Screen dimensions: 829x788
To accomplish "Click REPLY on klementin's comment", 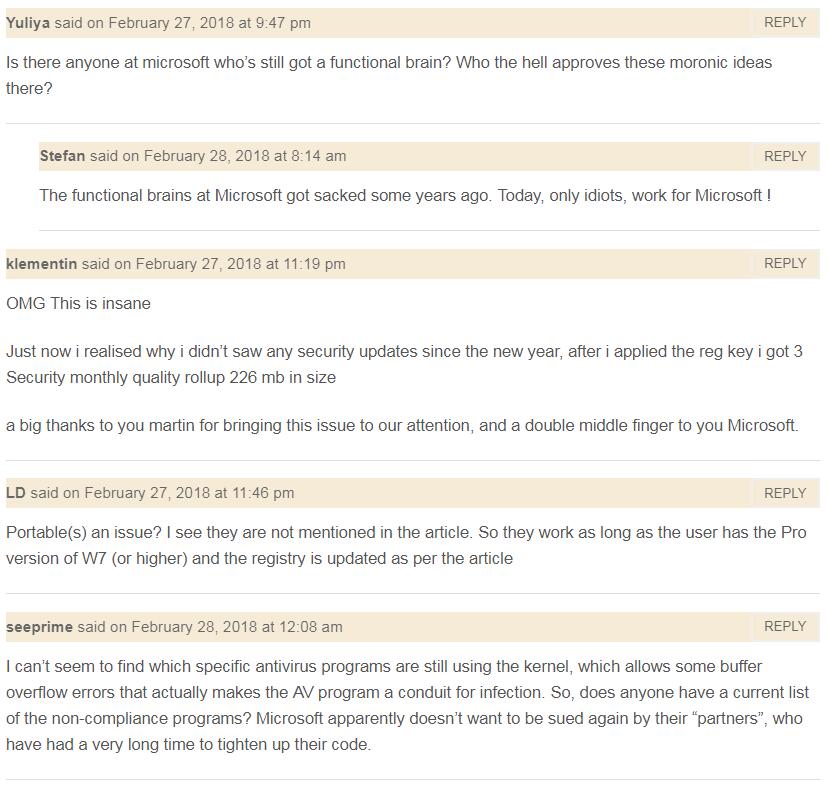I will 784,263.
